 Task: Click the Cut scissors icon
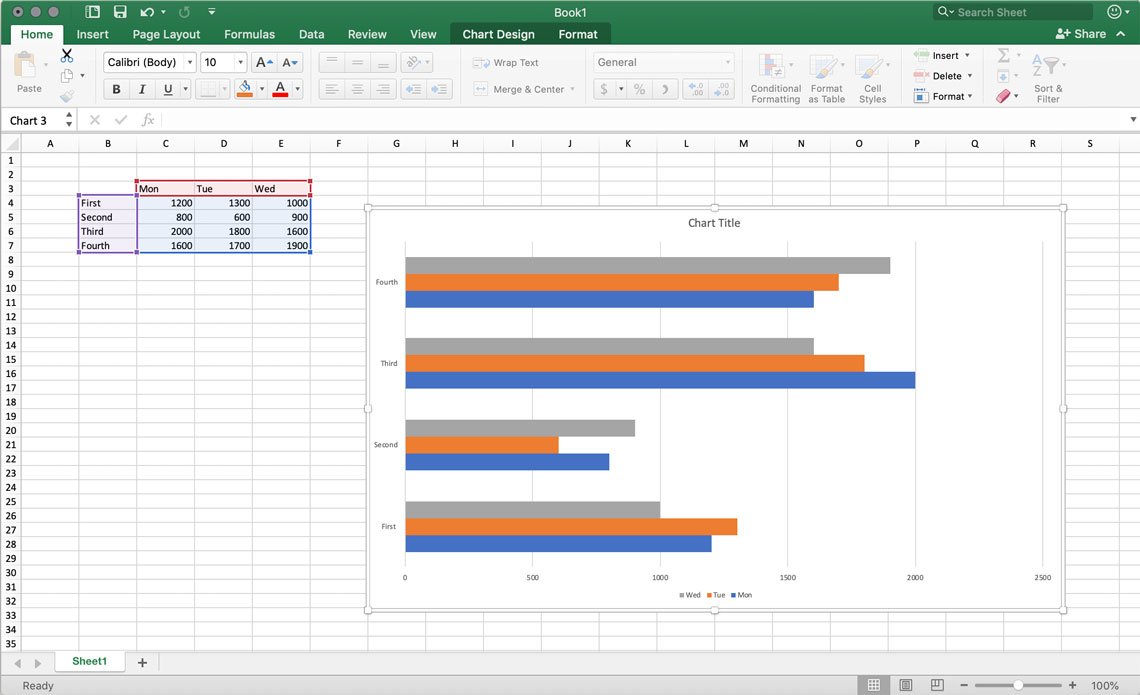point(67,56)
